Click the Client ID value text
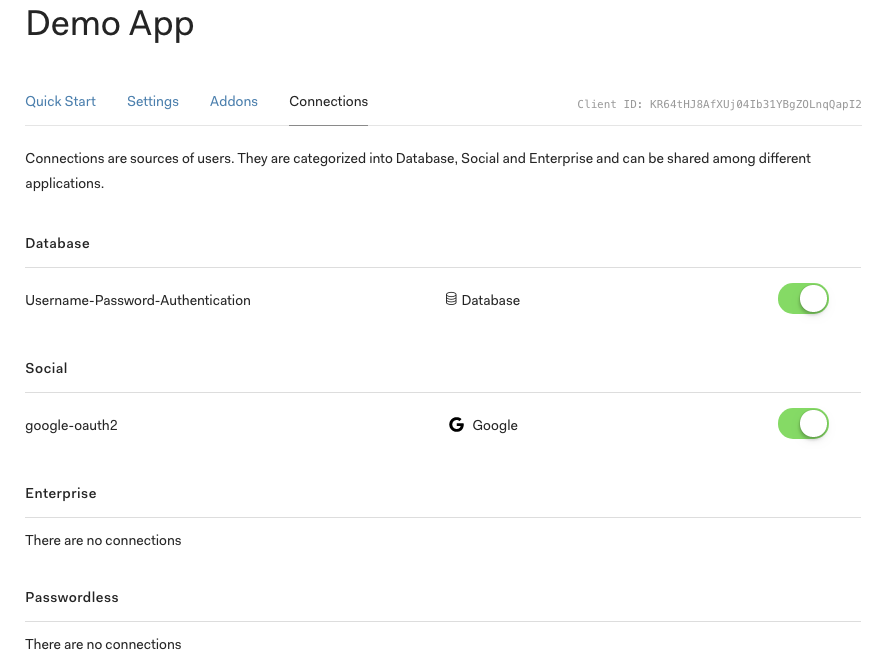The width and height of the screenshot is (889, 667). pos(755,104)
